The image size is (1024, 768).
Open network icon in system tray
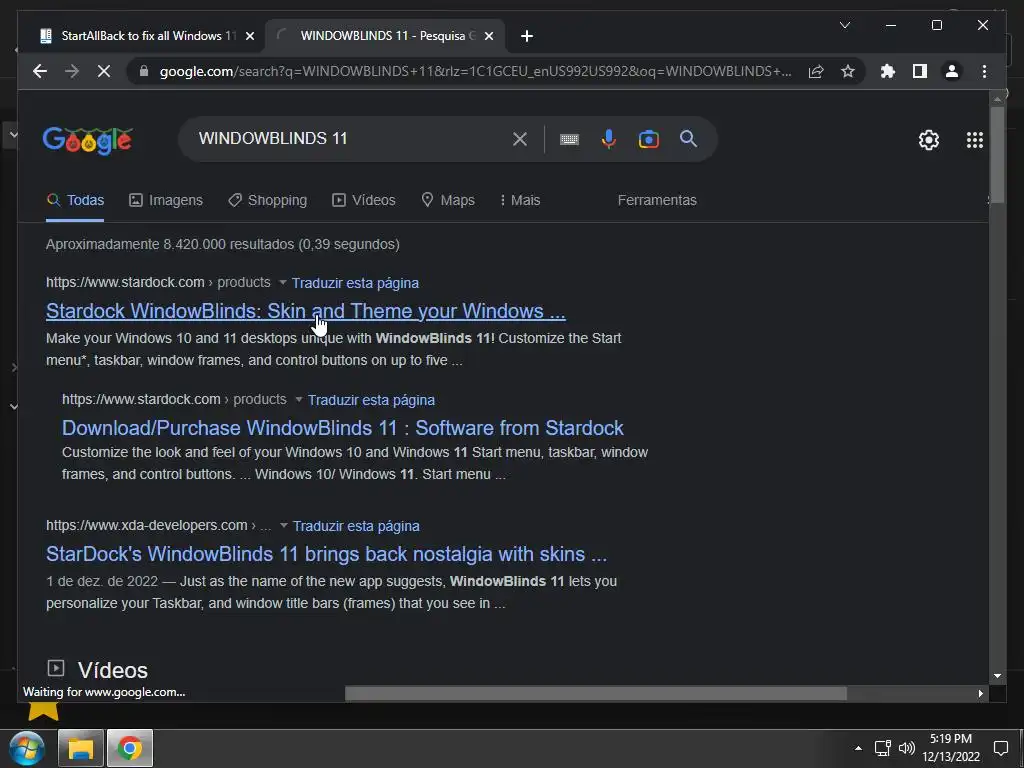point(882,748)
